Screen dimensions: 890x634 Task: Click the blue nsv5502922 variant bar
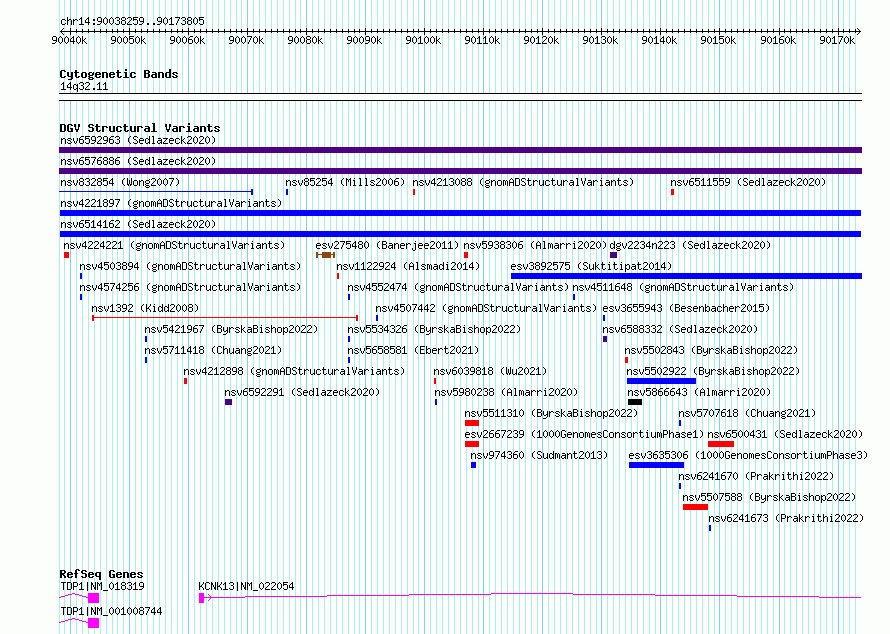click(x=661, y=381)
